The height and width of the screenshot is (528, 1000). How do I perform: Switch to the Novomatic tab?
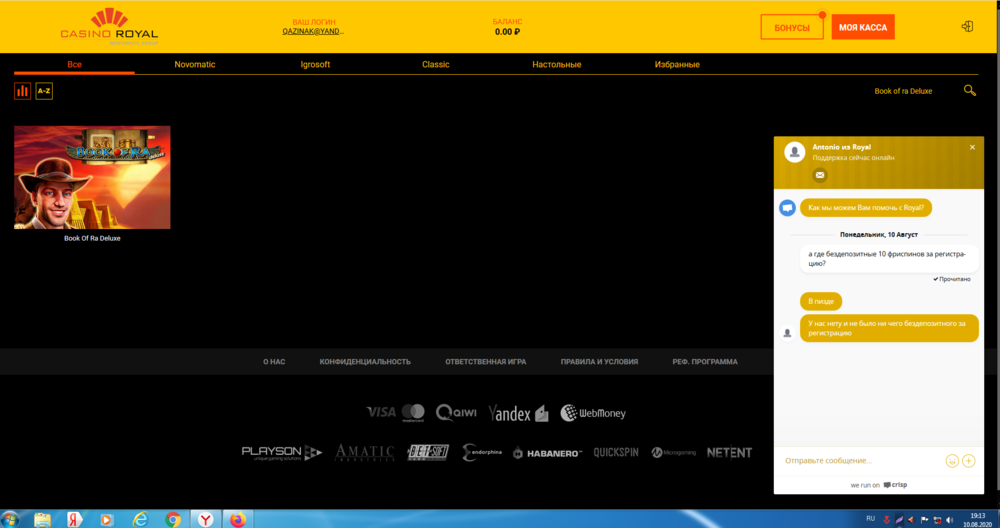pos(195,64)
